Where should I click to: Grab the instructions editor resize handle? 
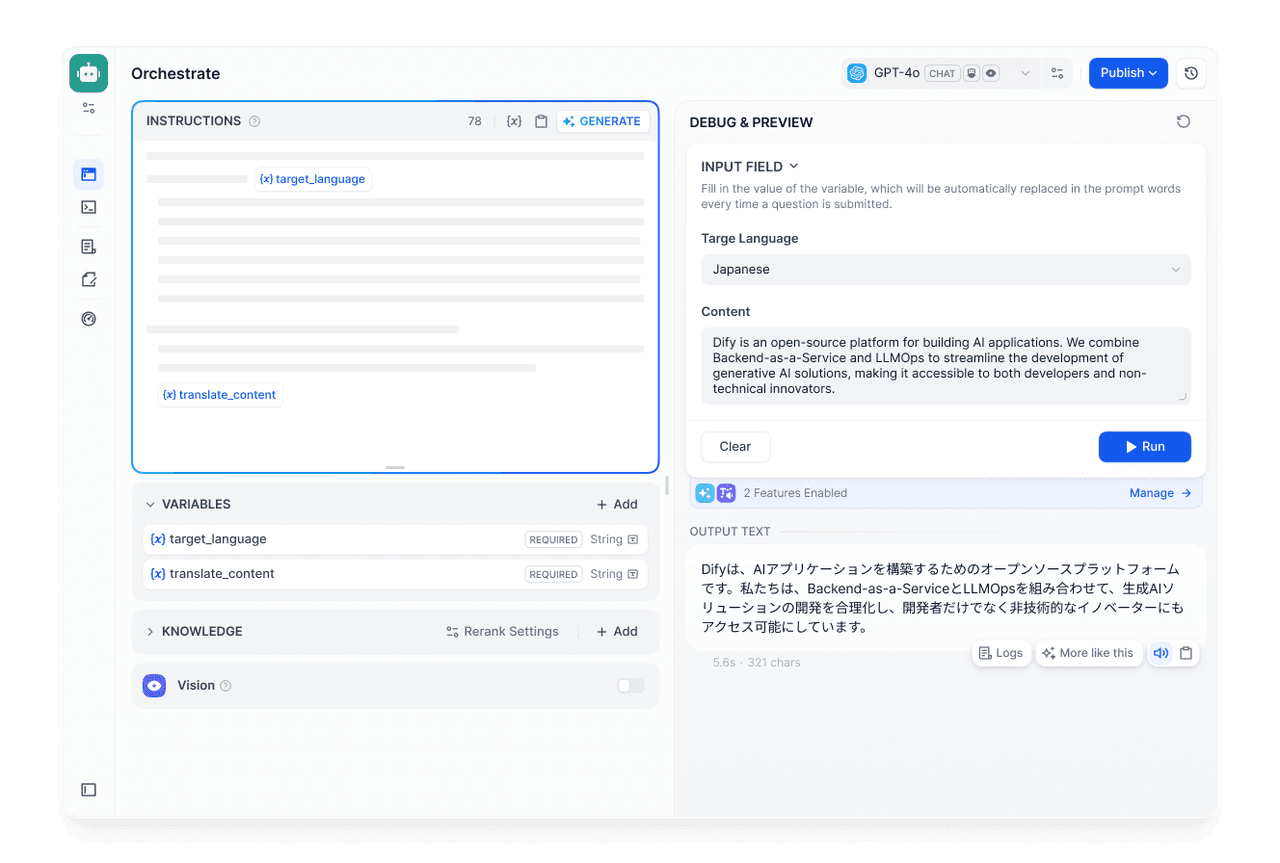pyautogui.click(x=395, y=468)
